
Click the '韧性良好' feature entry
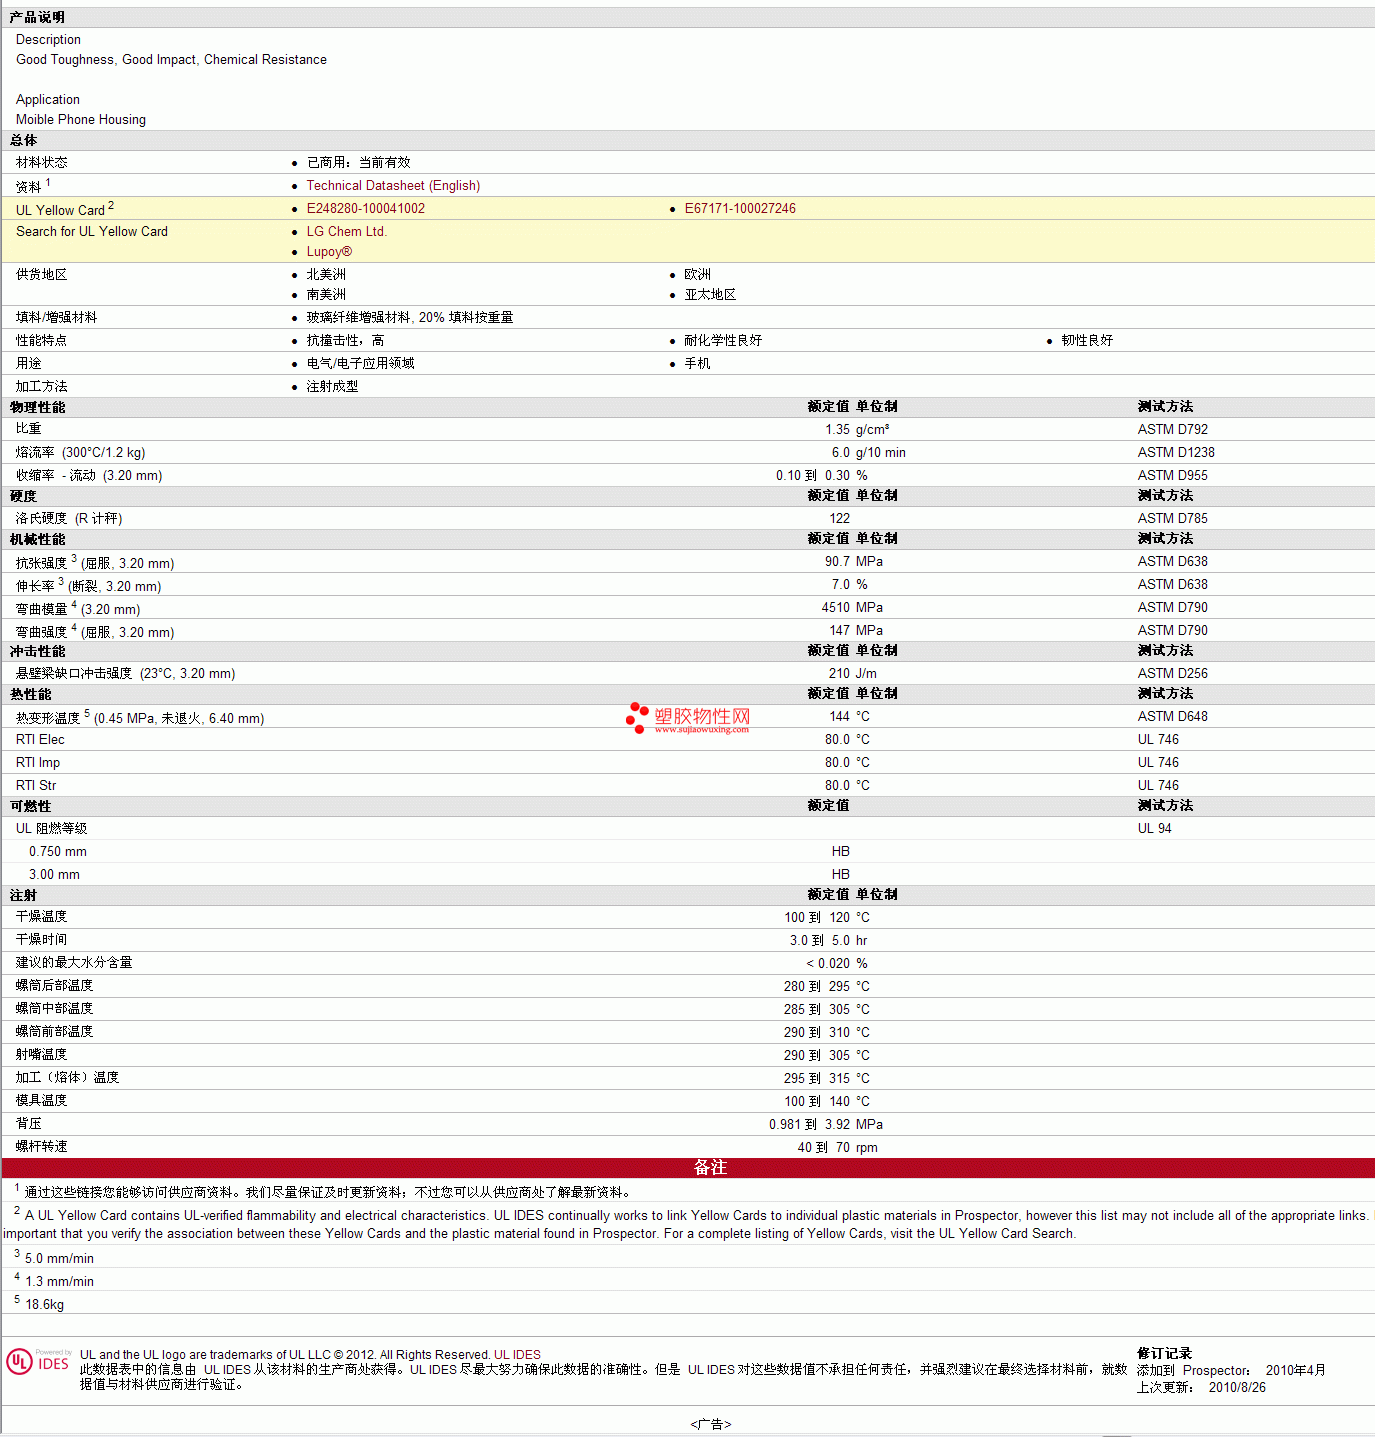[1087, 341]
